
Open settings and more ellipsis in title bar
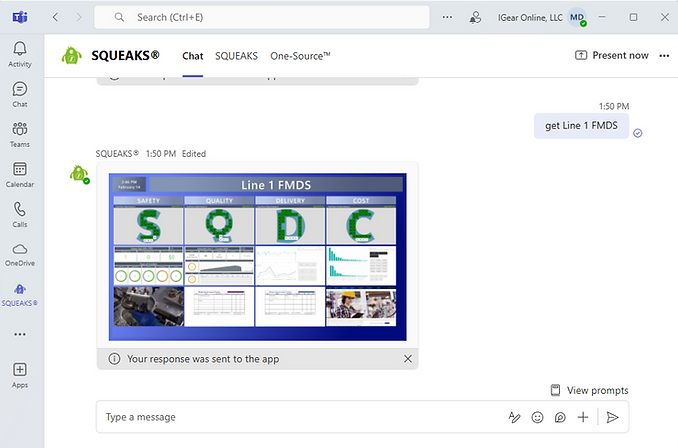447,17
